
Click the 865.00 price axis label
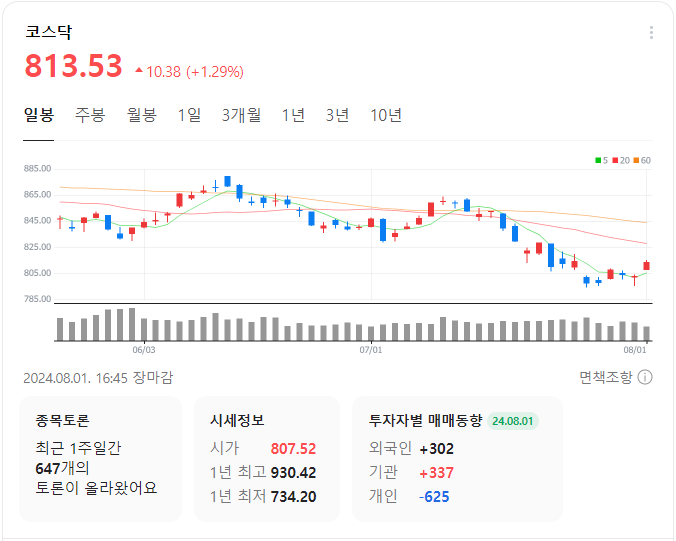point(38,195)
